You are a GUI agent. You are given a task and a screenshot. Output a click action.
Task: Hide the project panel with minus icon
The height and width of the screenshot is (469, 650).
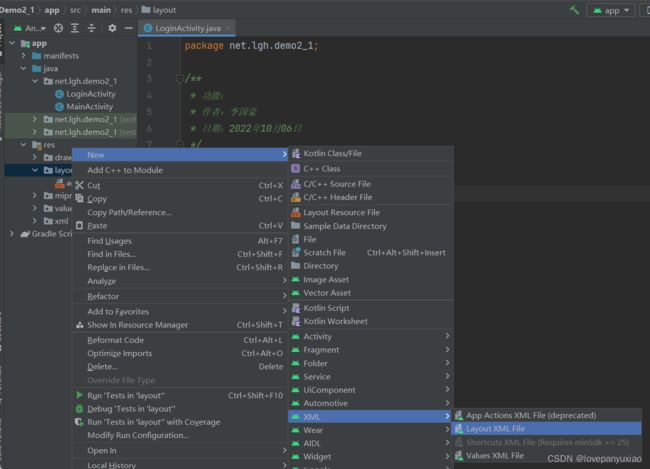coord(129,28)
